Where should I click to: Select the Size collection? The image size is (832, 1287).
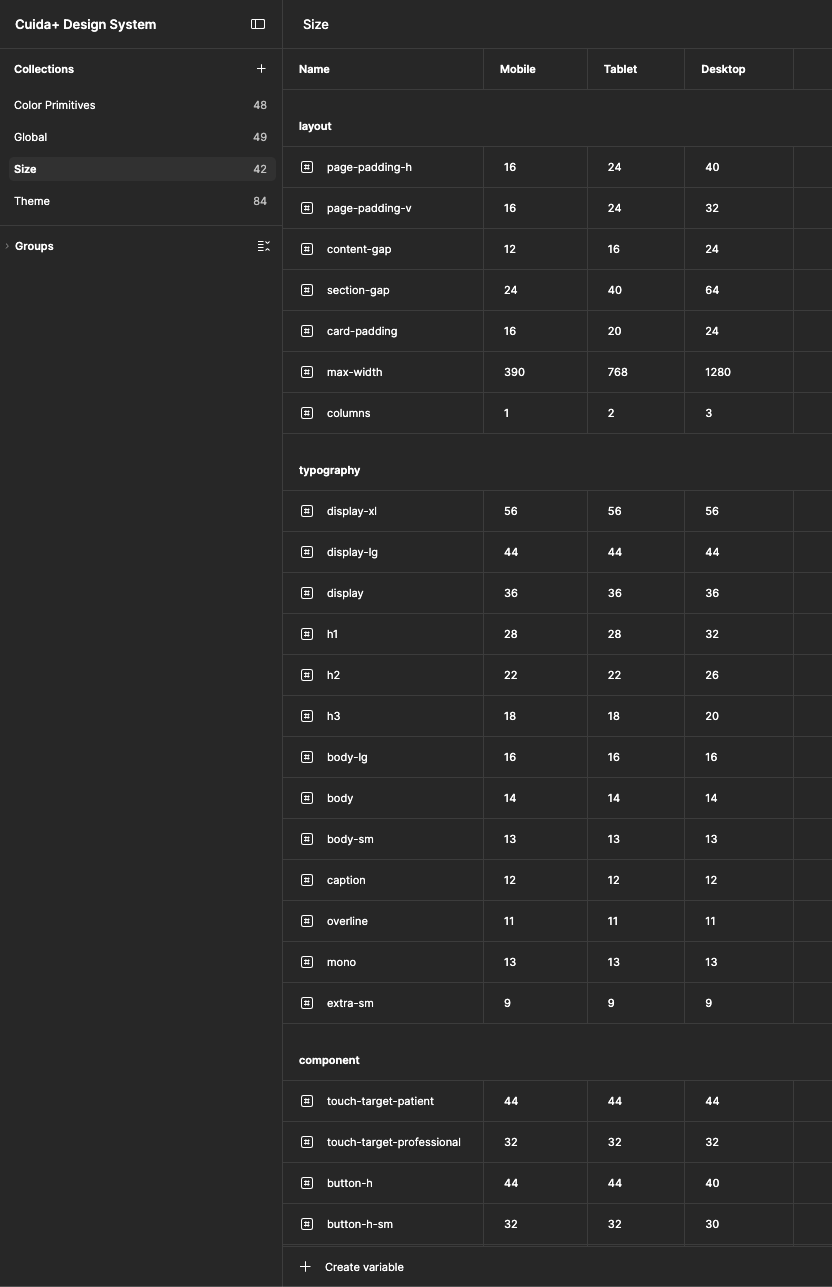click(141, 169)
